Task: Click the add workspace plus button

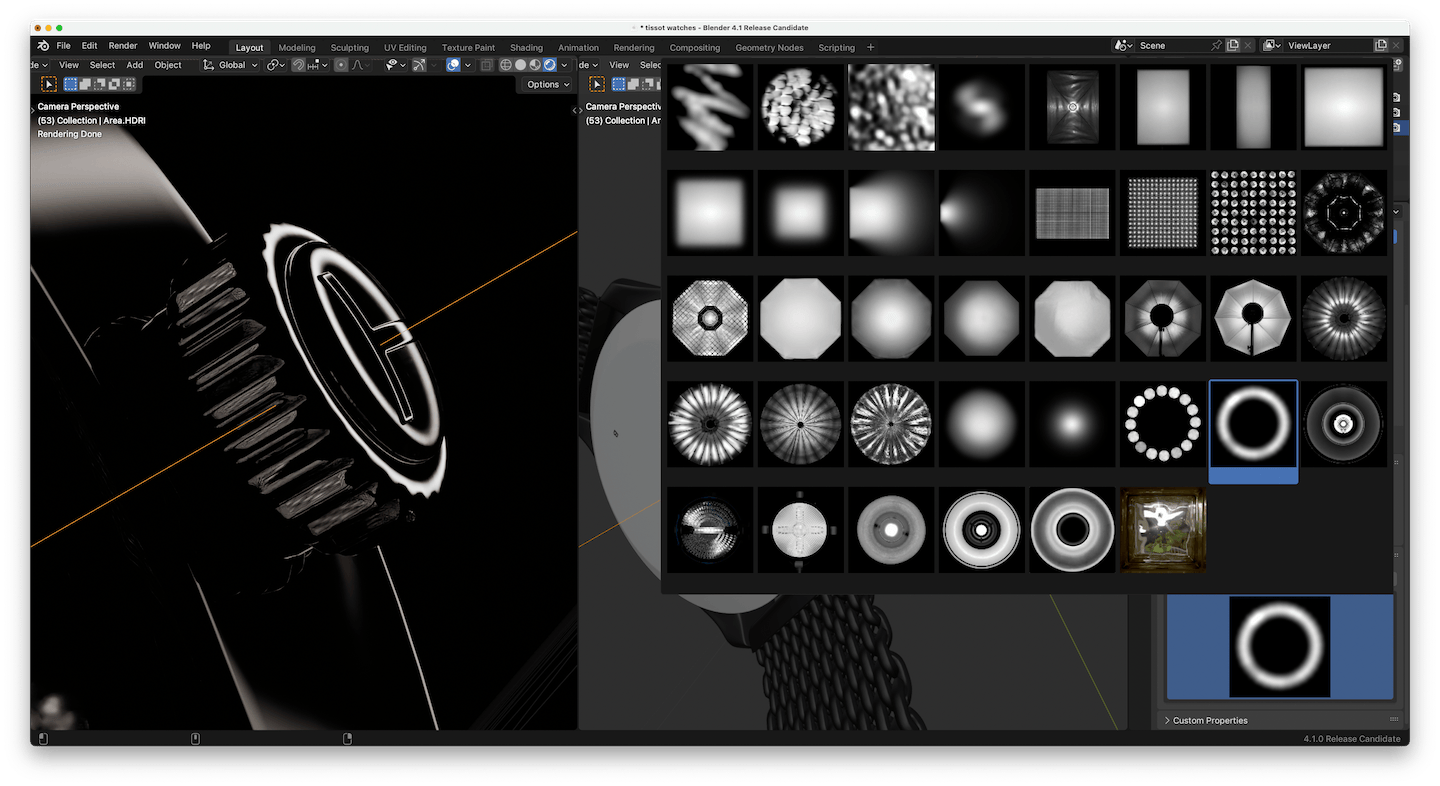Action: tap(870, 47)
